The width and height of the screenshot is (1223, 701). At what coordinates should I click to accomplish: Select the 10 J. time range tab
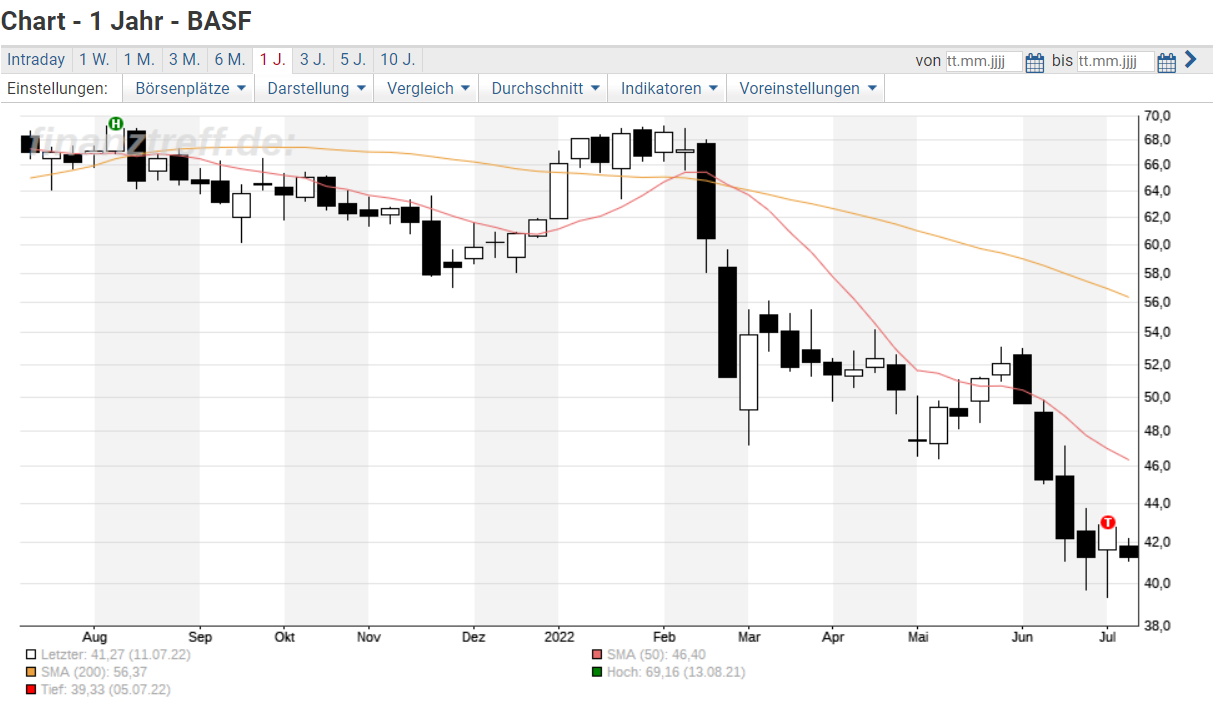tap(398, 60)
